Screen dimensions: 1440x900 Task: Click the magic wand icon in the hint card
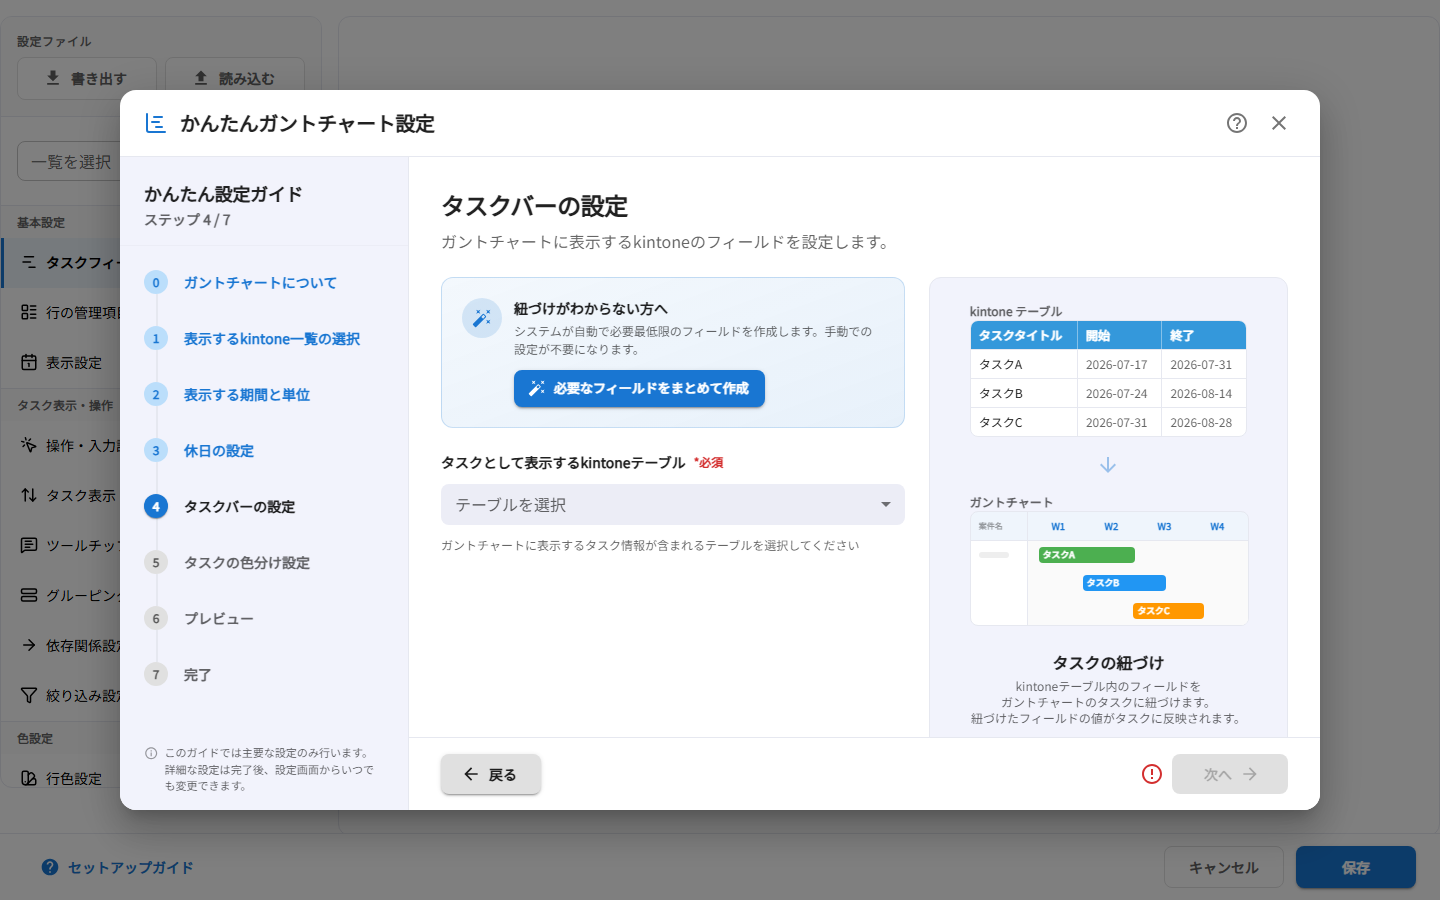[482, 318]
